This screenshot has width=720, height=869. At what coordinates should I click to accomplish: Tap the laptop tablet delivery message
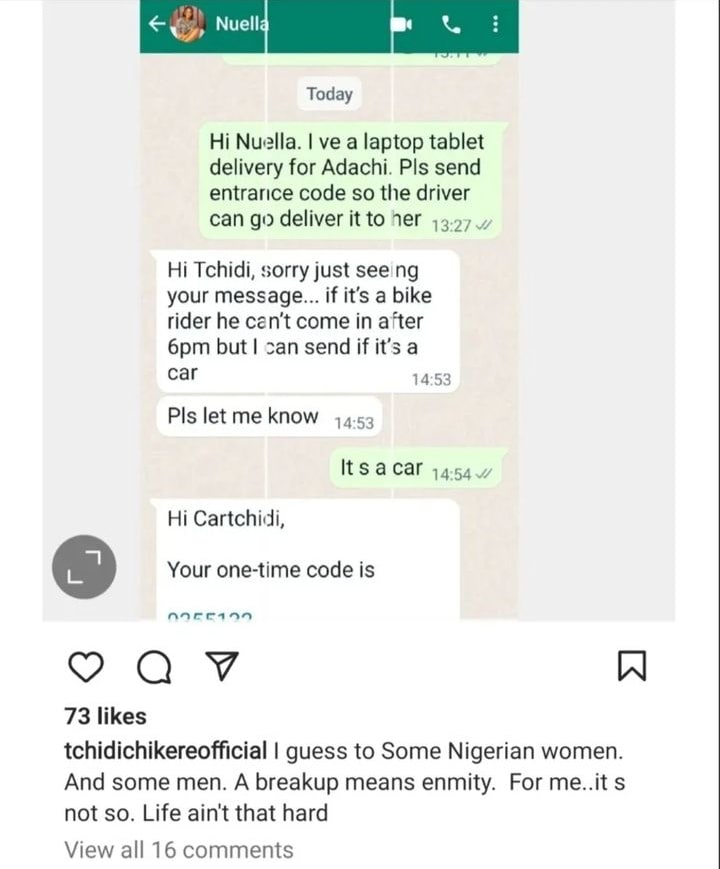(353, 181)
